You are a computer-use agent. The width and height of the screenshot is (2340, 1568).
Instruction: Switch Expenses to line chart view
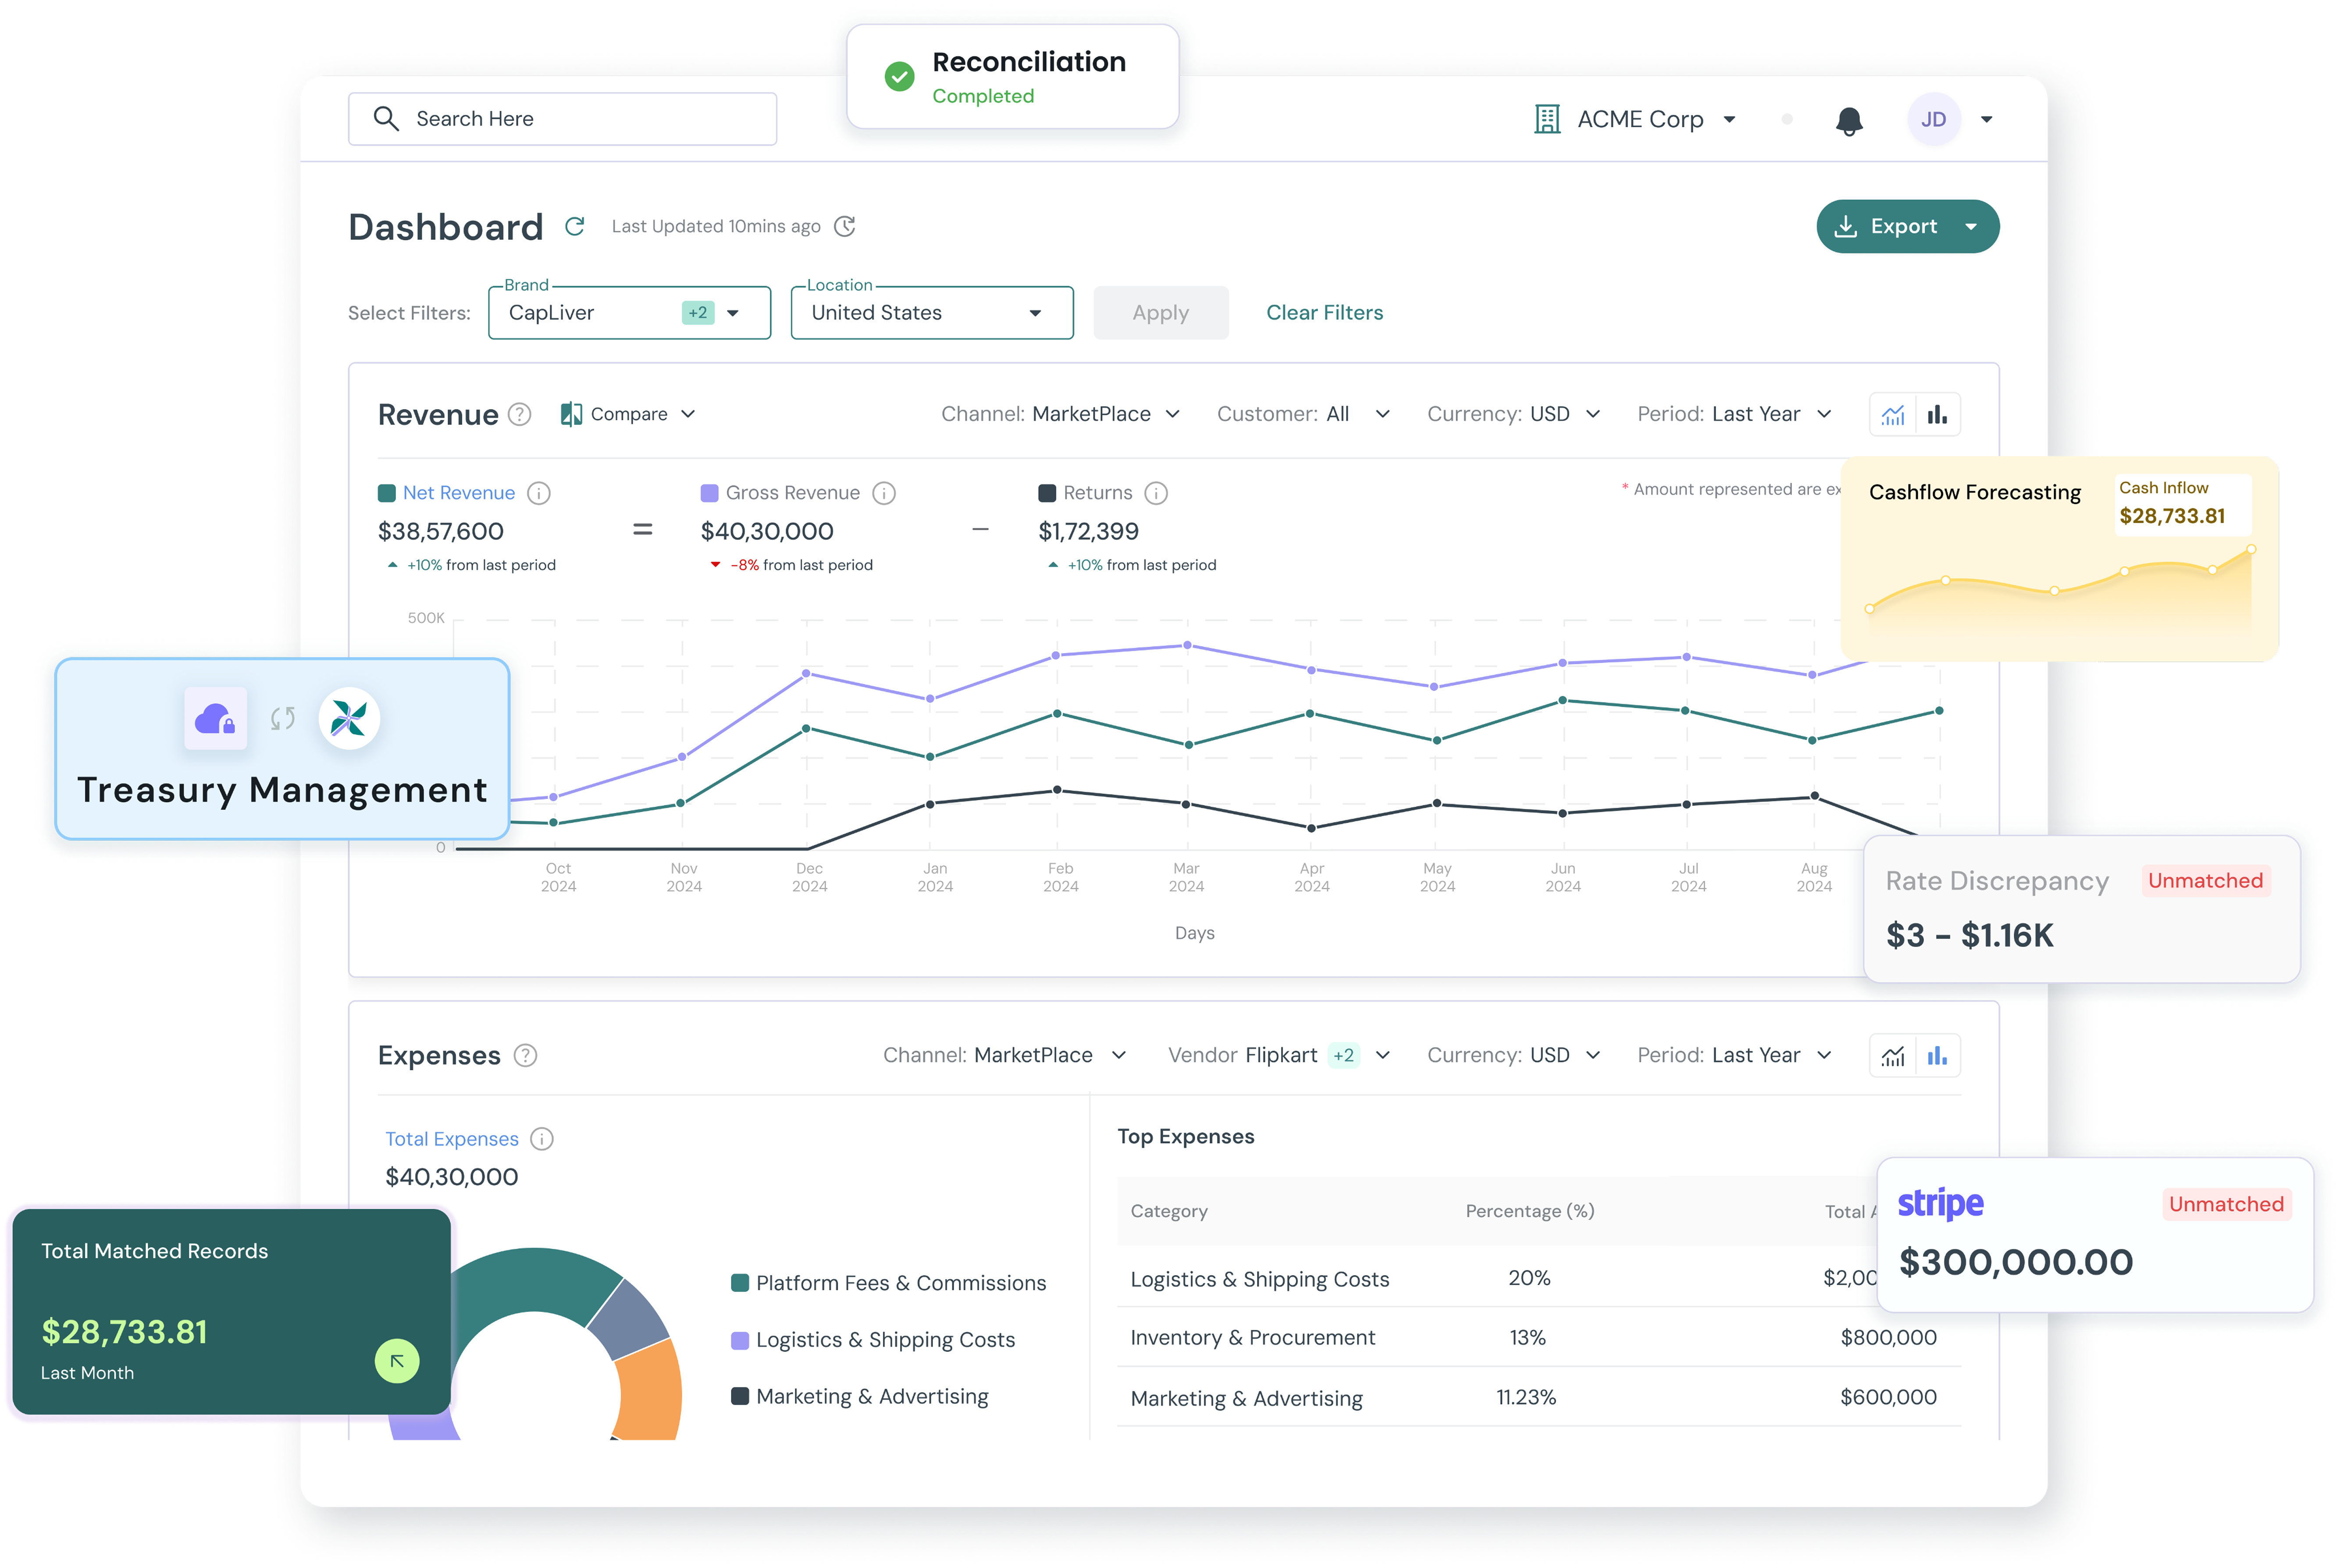pyautogui.click(x=1892, y=1056)
